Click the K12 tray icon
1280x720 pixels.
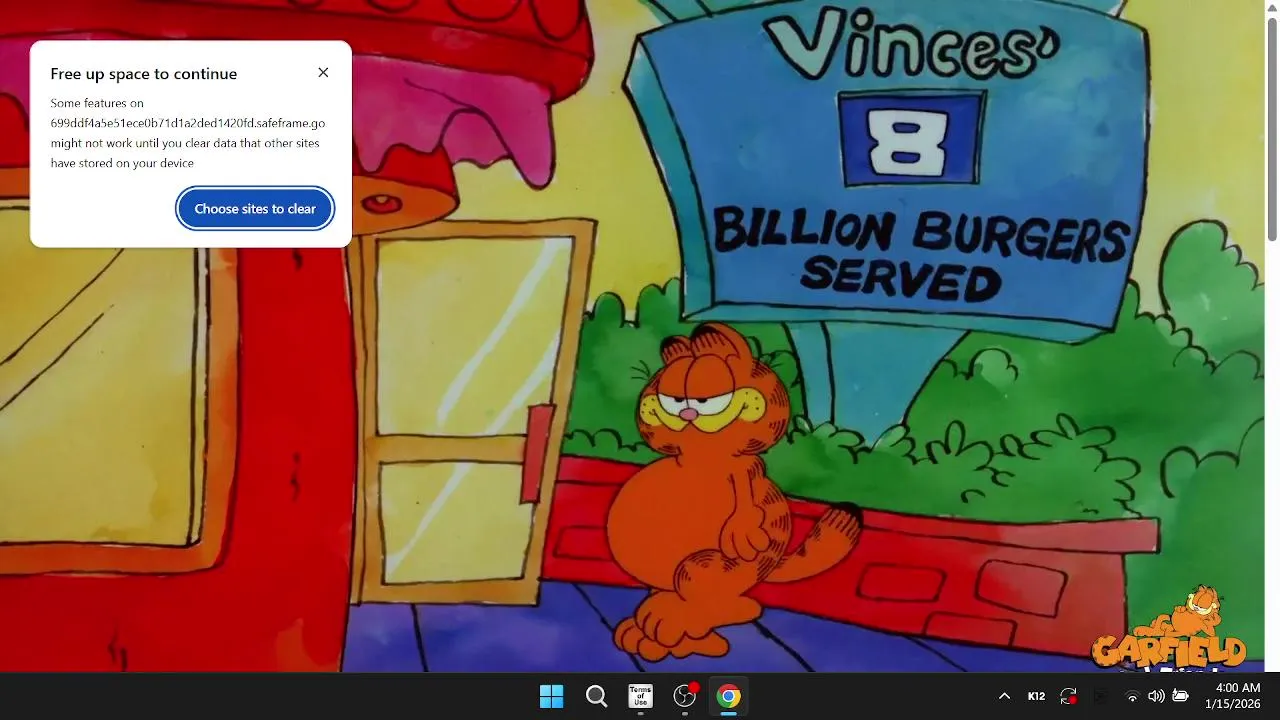pyautogui.click(x=1036, y=696)
